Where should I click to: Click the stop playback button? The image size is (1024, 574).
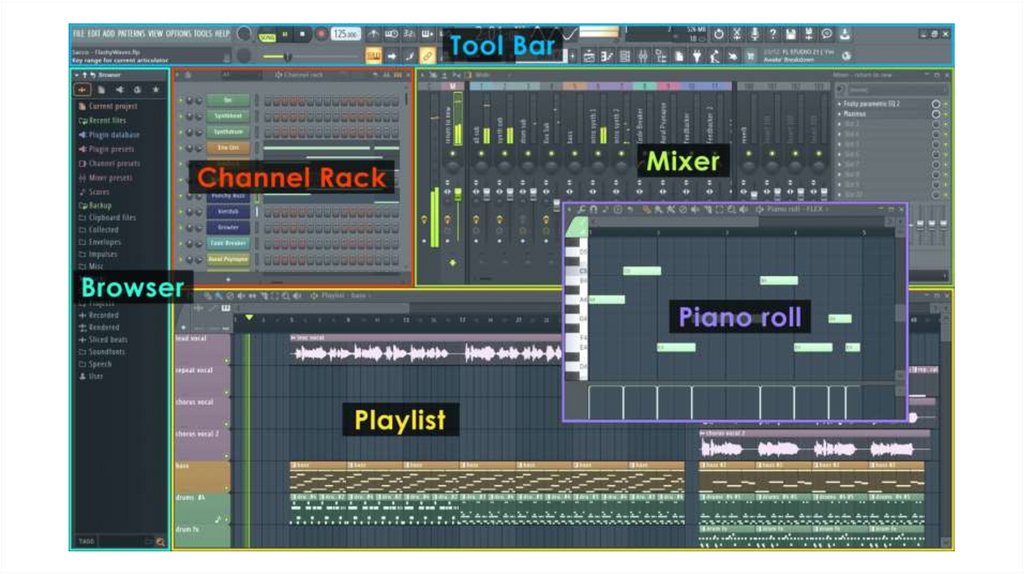coord(302,34)
